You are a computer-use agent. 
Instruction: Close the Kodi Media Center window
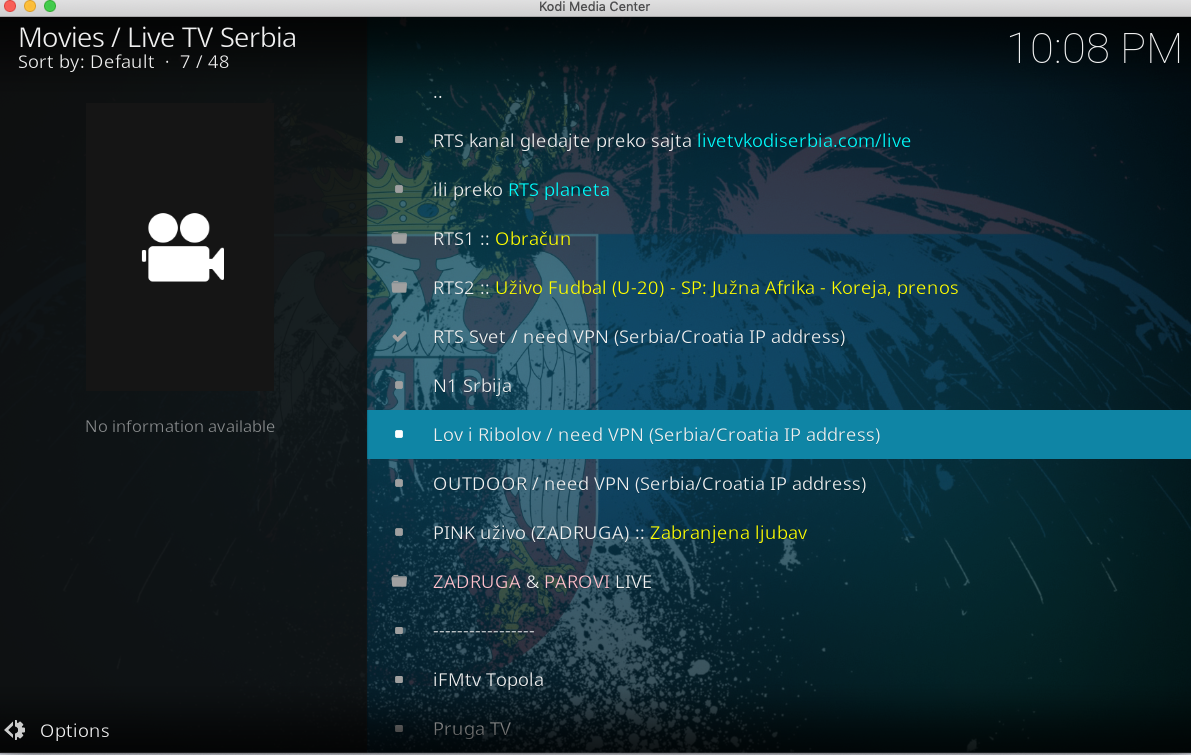tap(10, 6)
